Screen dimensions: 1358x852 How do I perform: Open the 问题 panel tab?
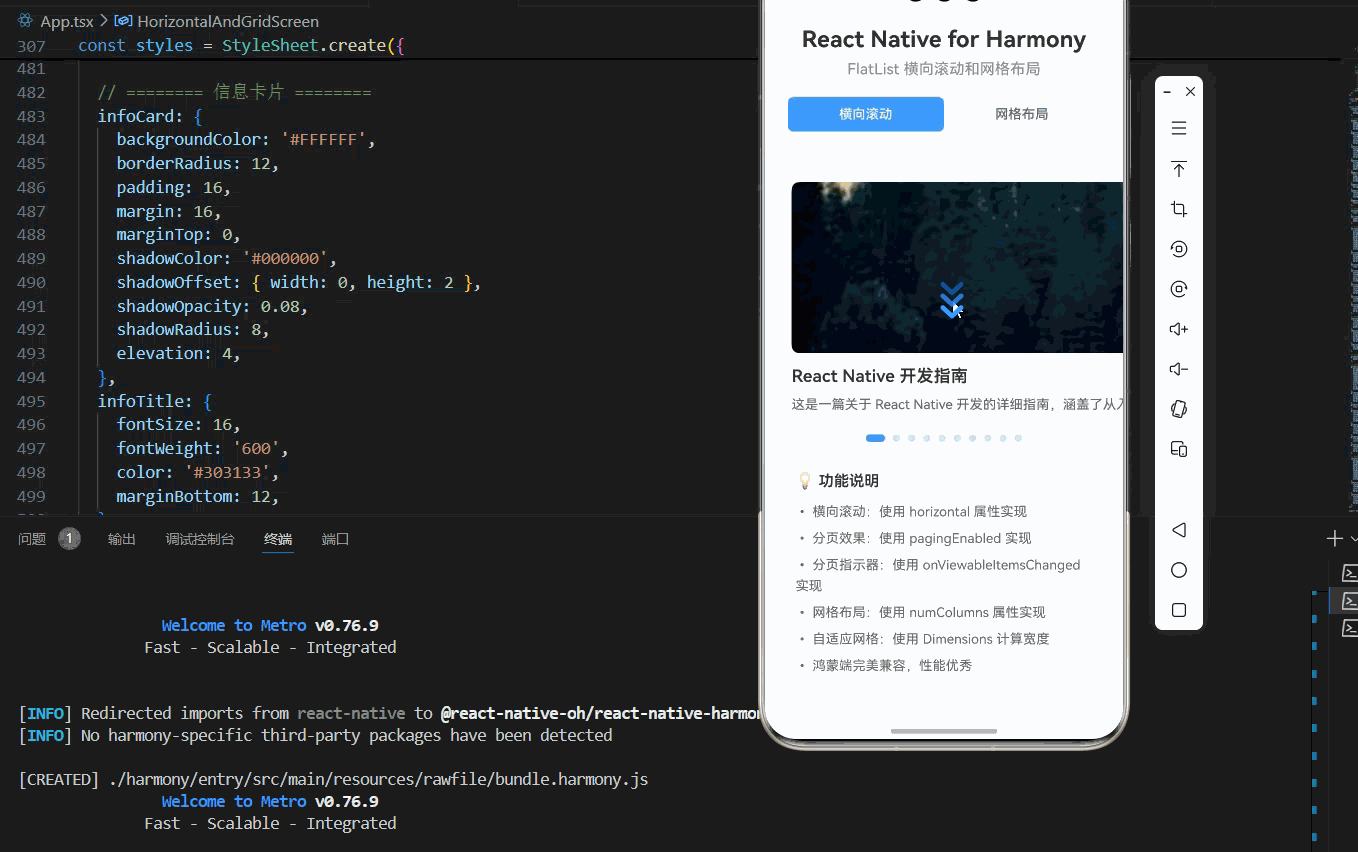point(32,539)
